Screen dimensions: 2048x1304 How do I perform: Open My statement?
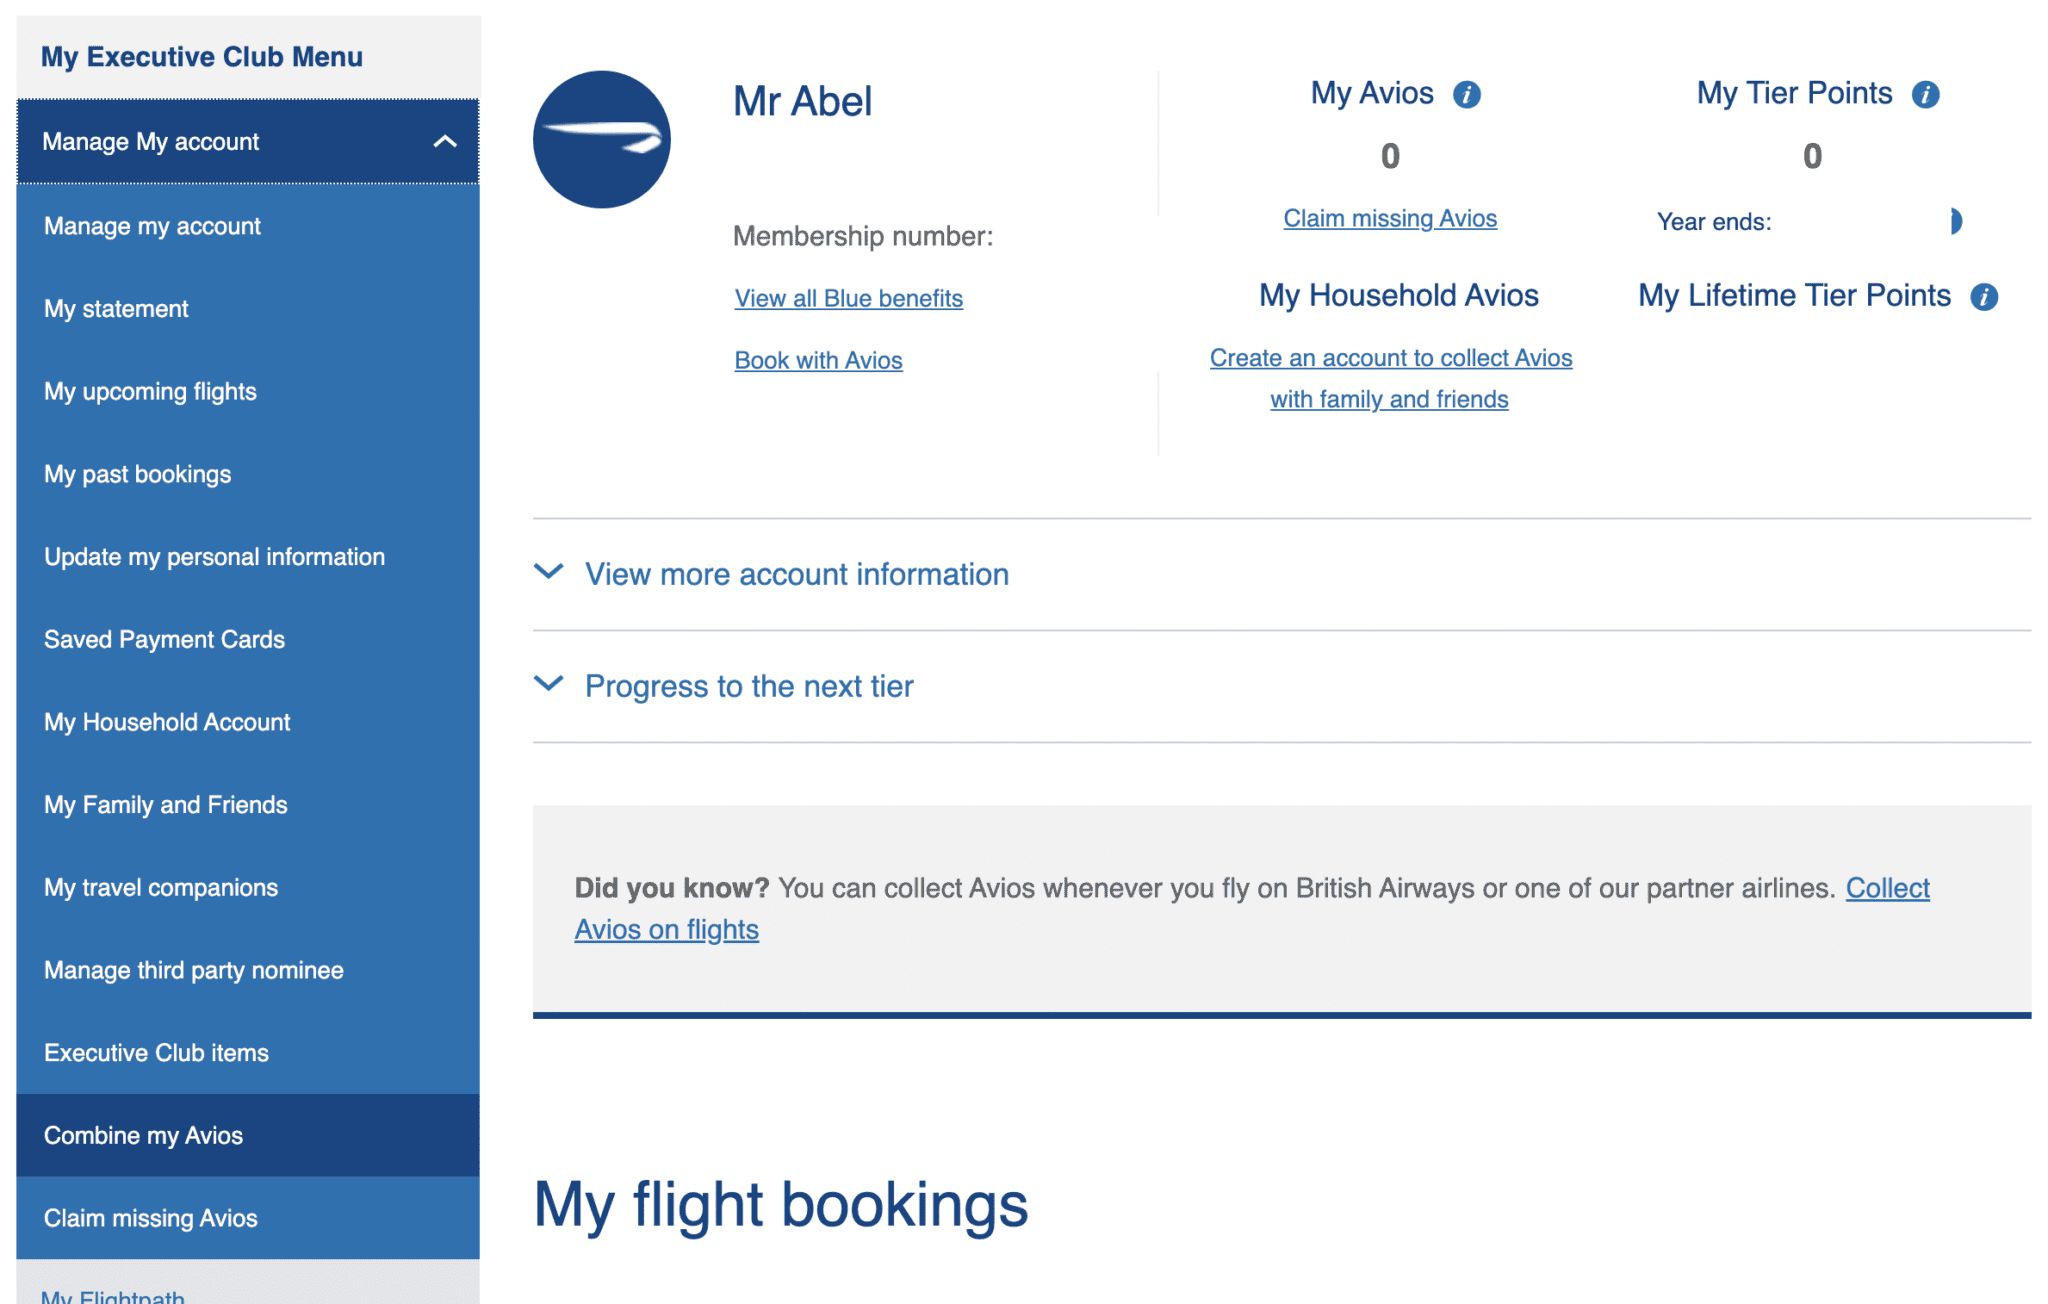(115, 308)
